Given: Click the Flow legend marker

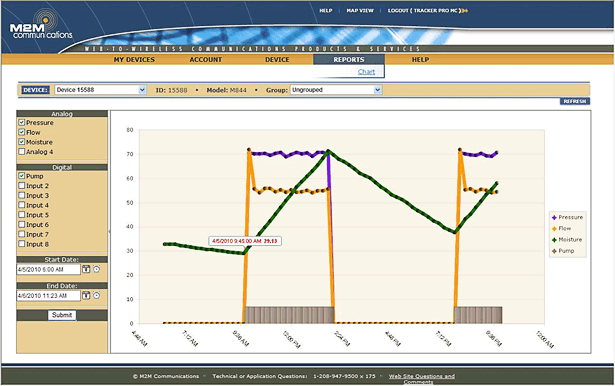Looking at the screenshot, I should coord(554,229).
